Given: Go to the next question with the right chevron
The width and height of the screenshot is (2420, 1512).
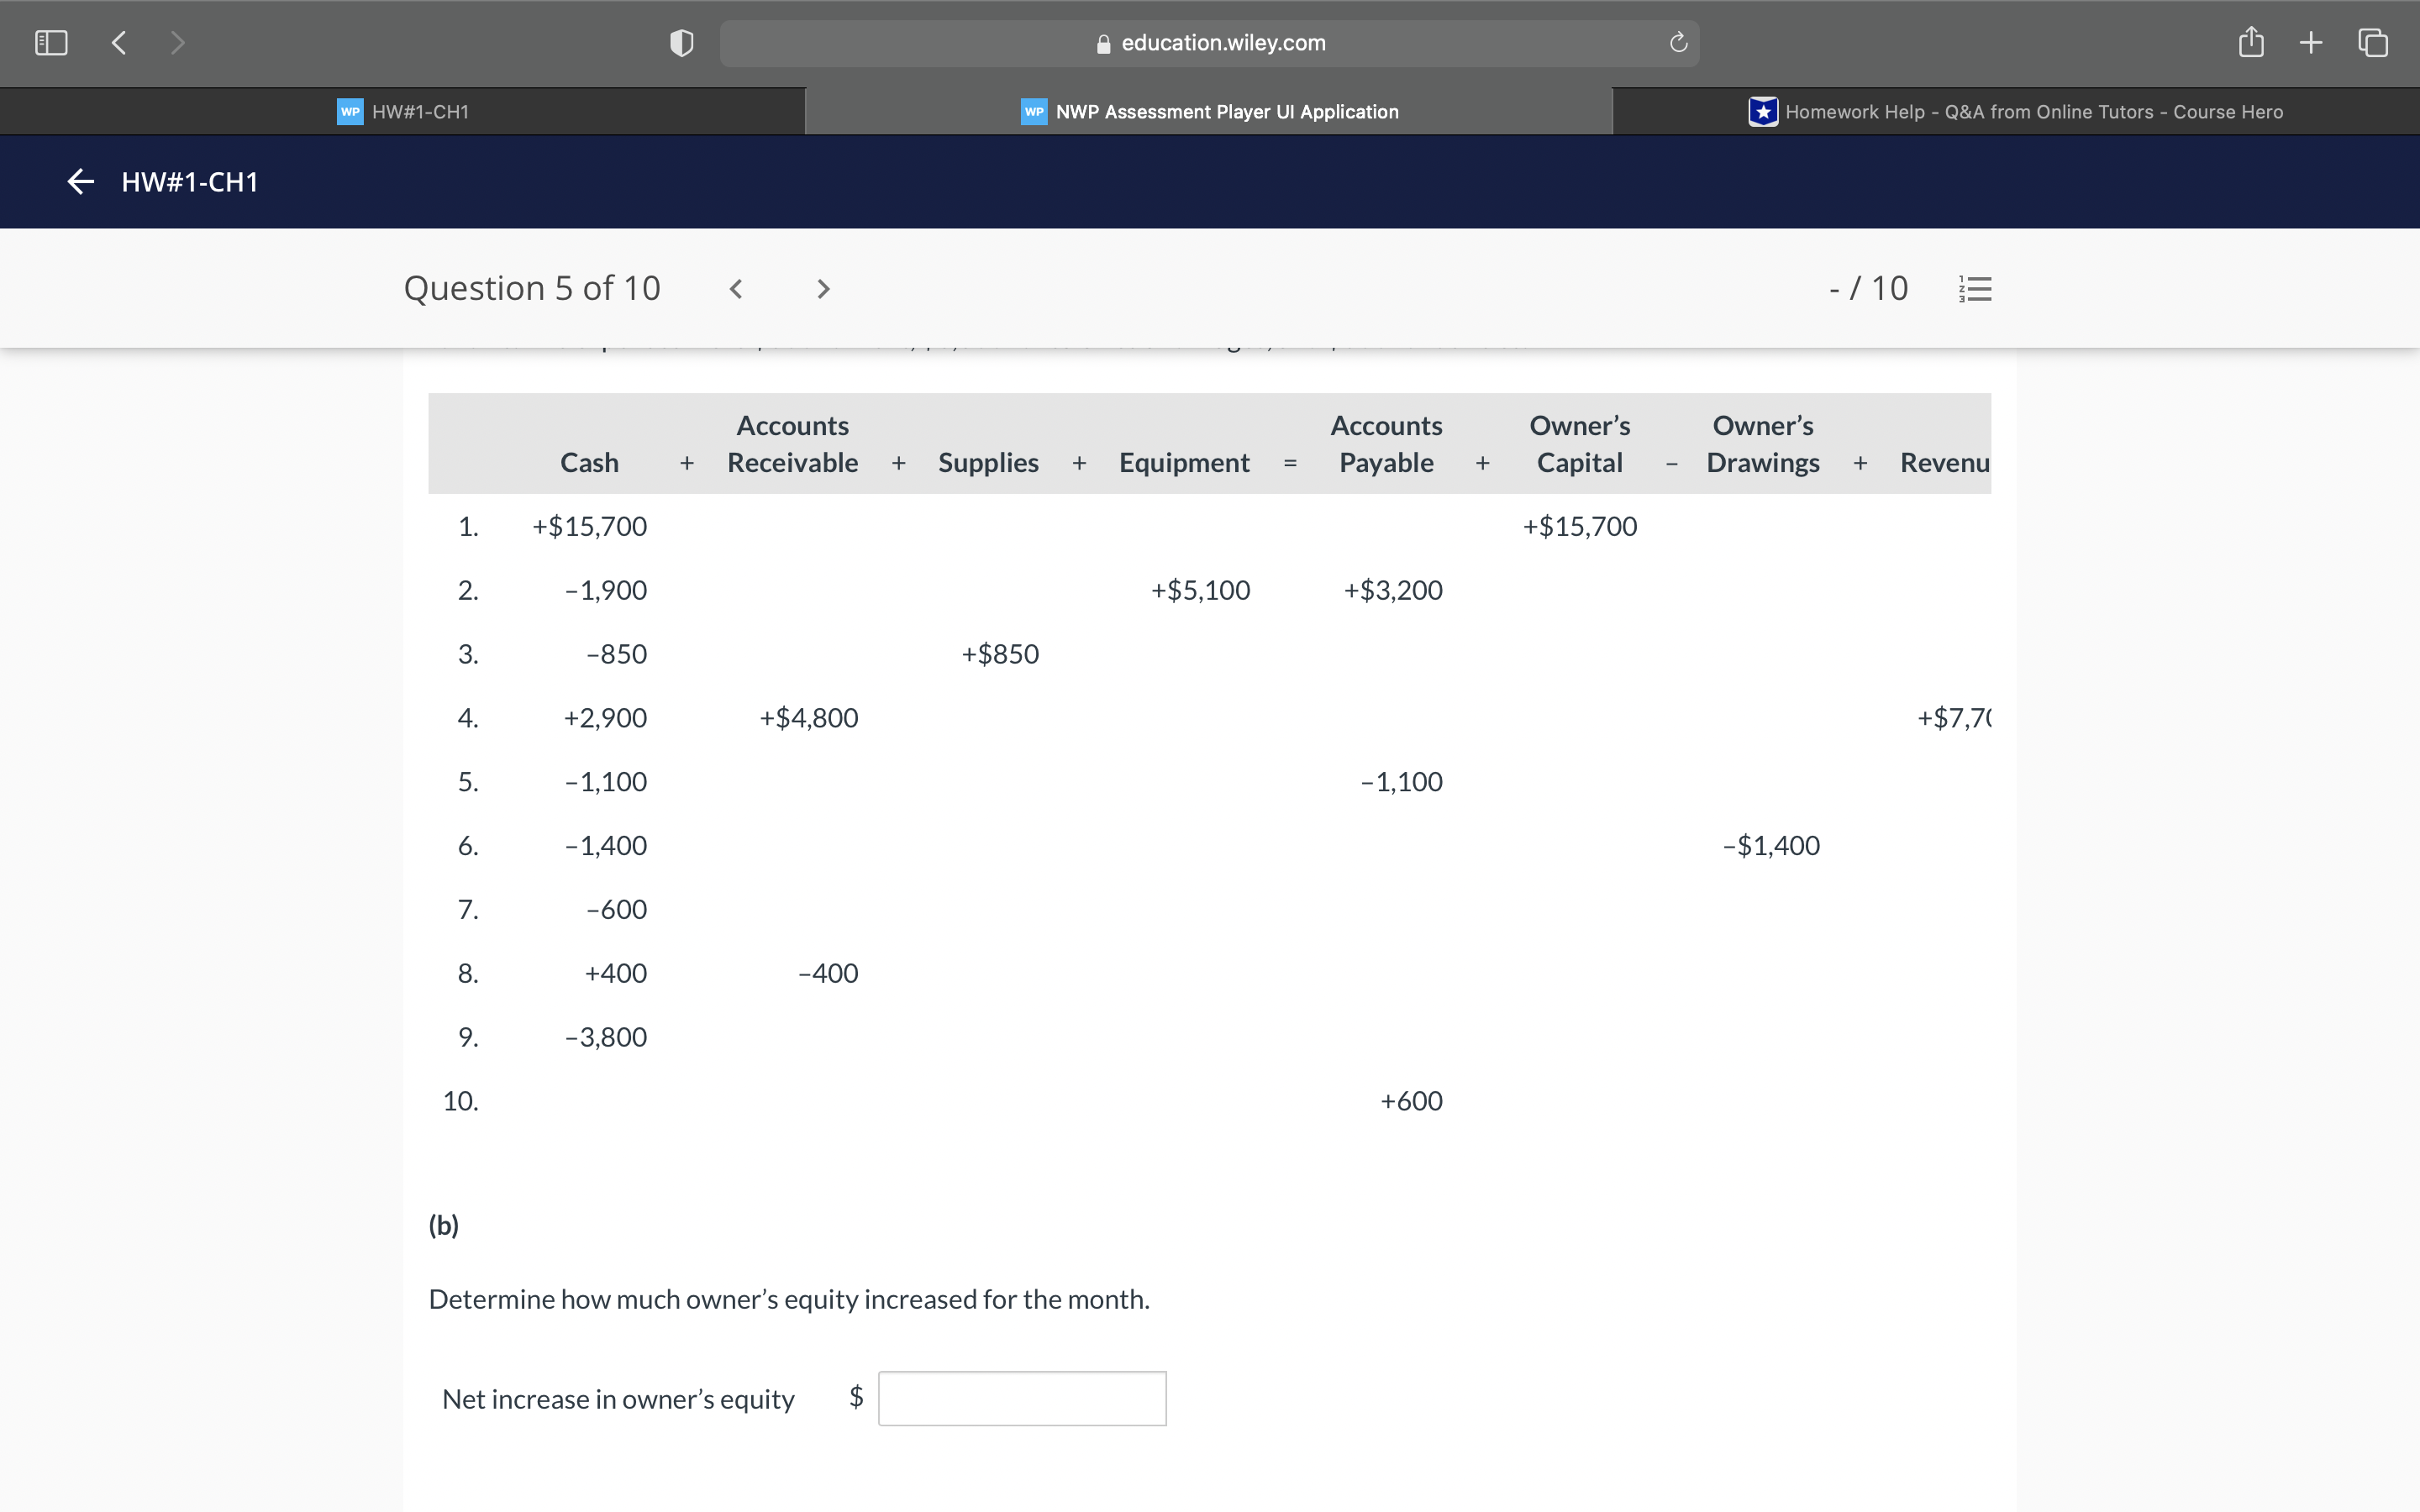Looking at the screenshot, I should click(822, 288).
